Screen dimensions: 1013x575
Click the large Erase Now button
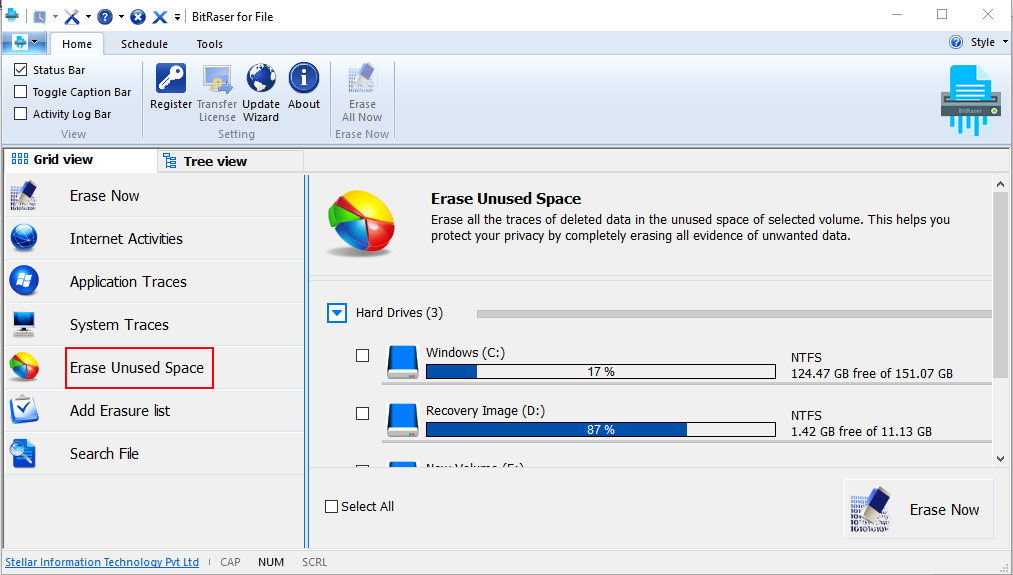918,509
